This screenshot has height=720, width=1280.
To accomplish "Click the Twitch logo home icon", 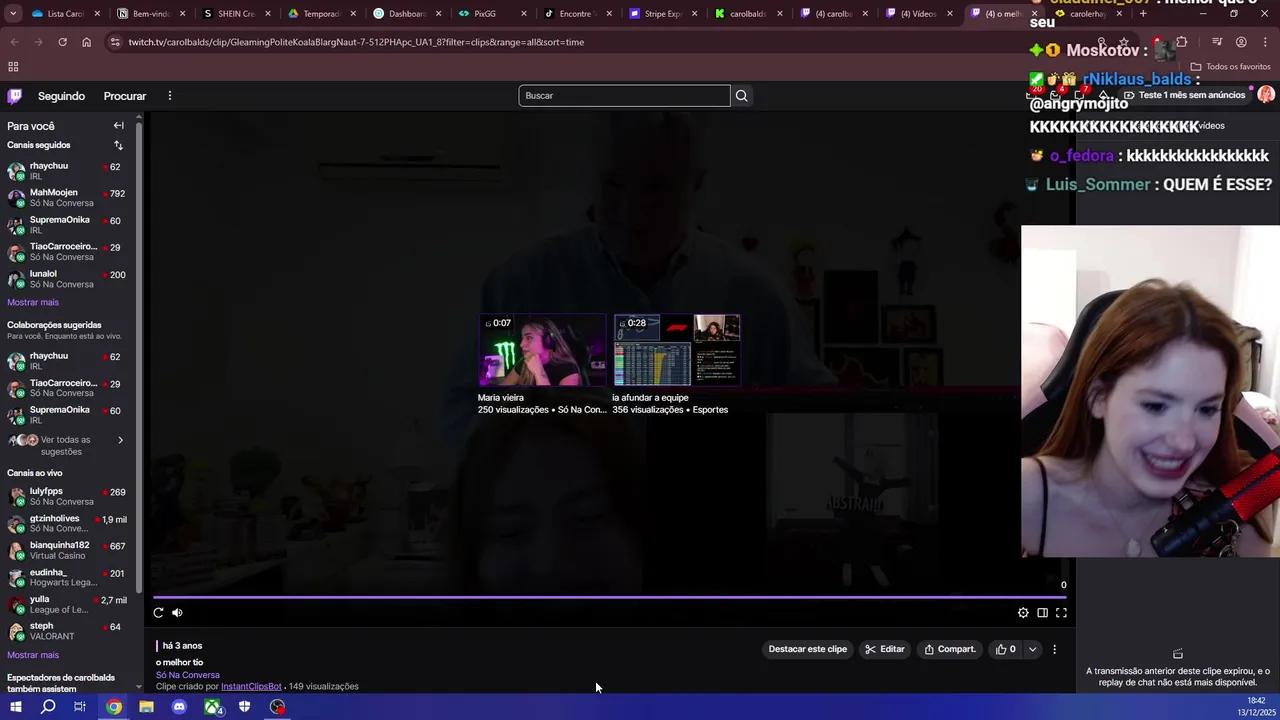I will 15,96.
